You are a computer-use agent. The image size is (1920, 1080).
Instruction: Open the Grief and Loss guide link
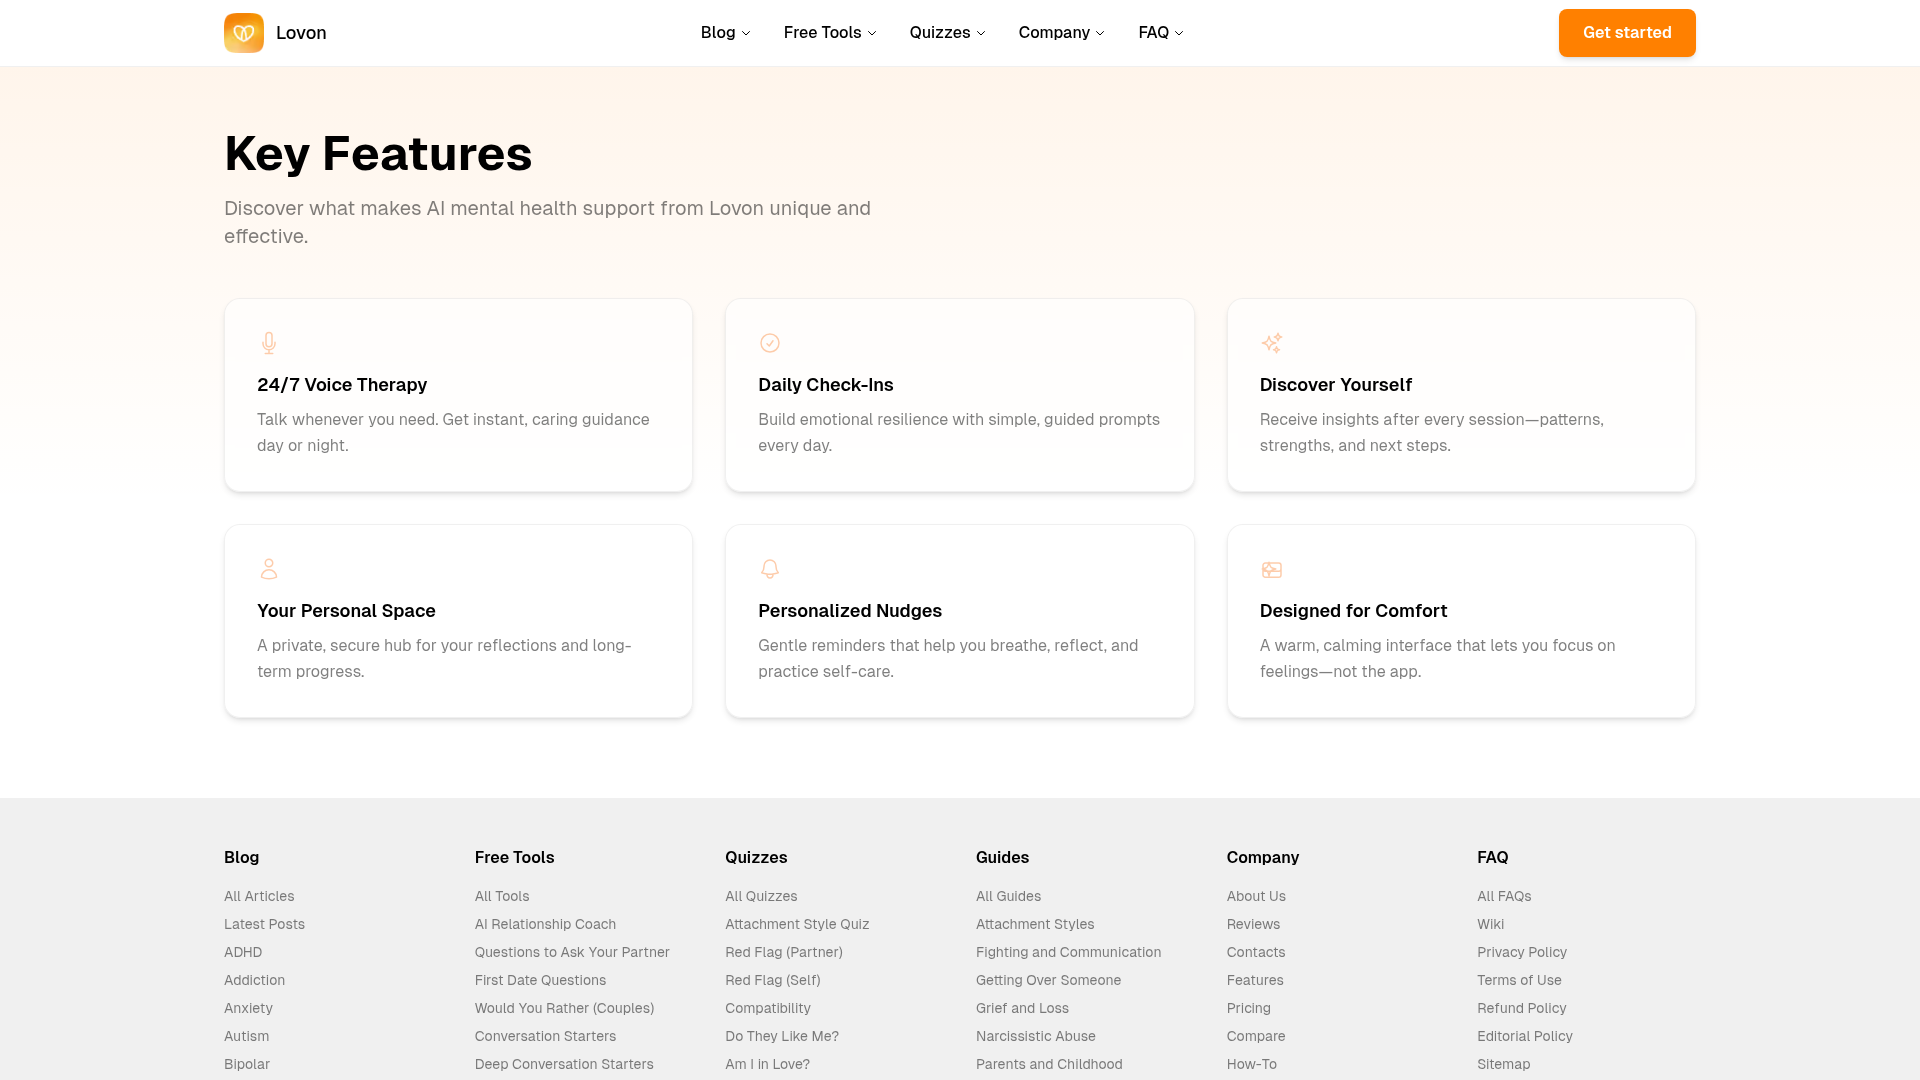click(x=1022, y=1008)
